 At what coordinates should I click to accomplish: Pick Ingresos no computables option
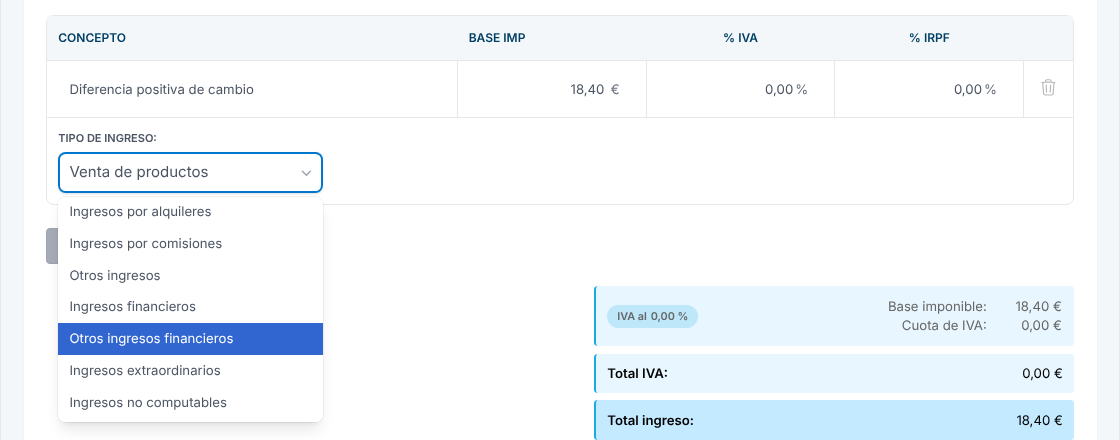click(190, 403)
